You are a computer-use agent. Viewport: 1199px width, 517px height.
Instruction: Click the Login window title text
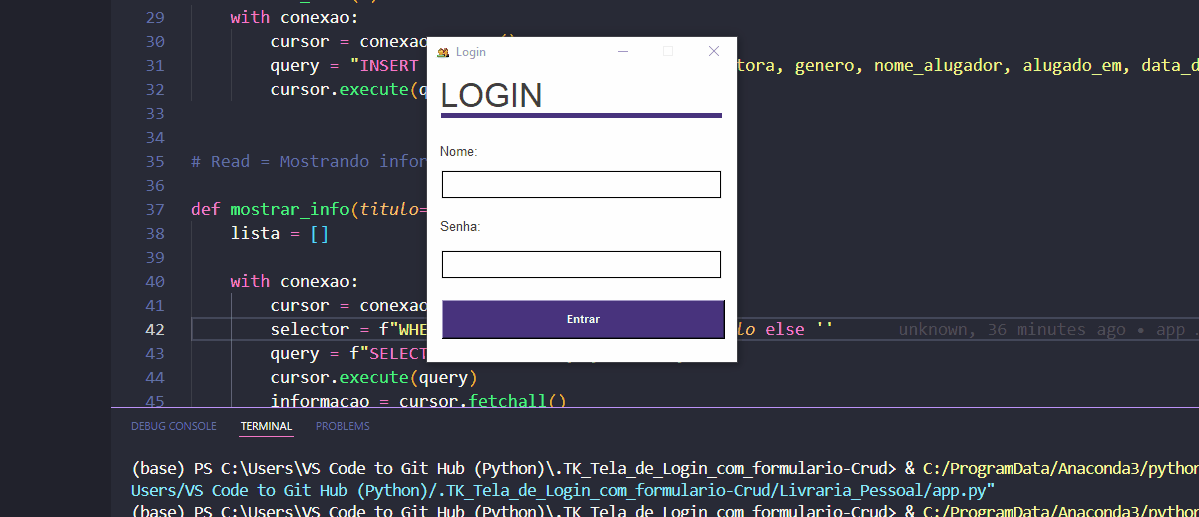coord(470,52)
